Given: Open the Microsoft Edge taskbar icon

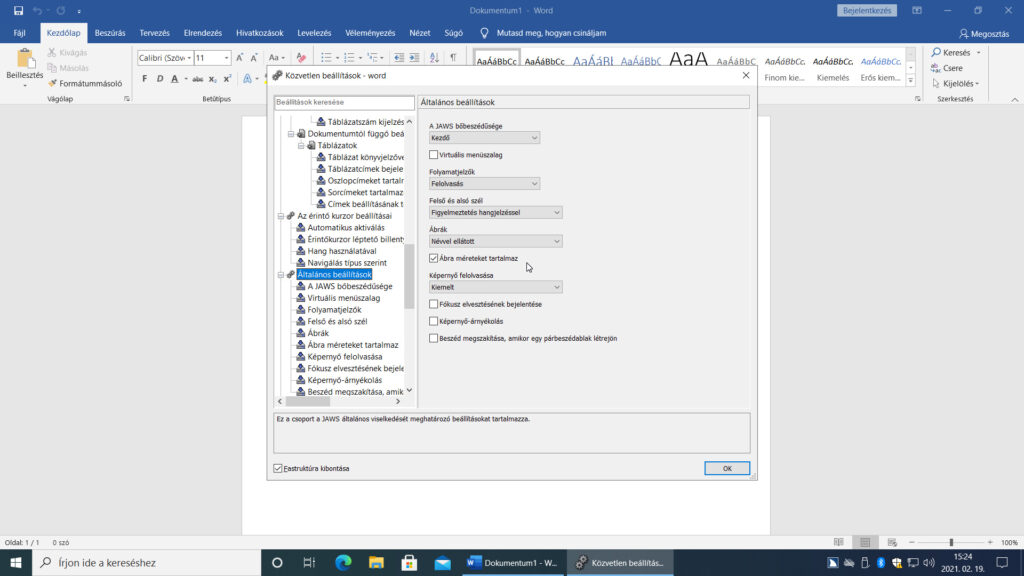Looking at the screenshot, I should click(x=343, y=562).
